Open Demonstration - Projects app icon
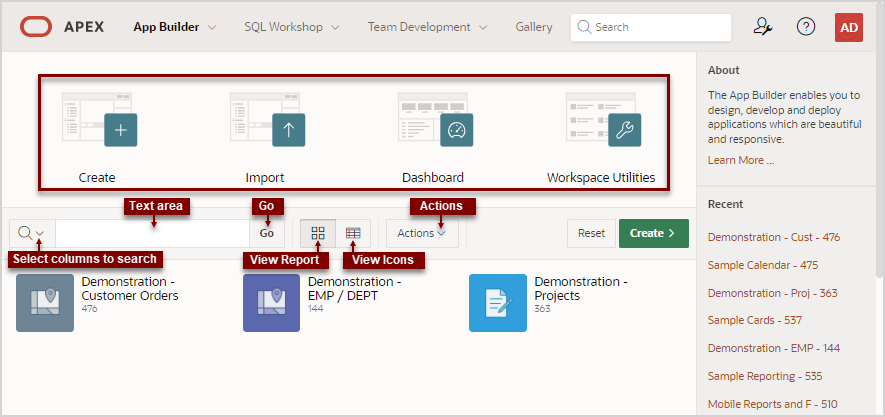This screenshot has height=417, width=885. (x=498, y=302)
